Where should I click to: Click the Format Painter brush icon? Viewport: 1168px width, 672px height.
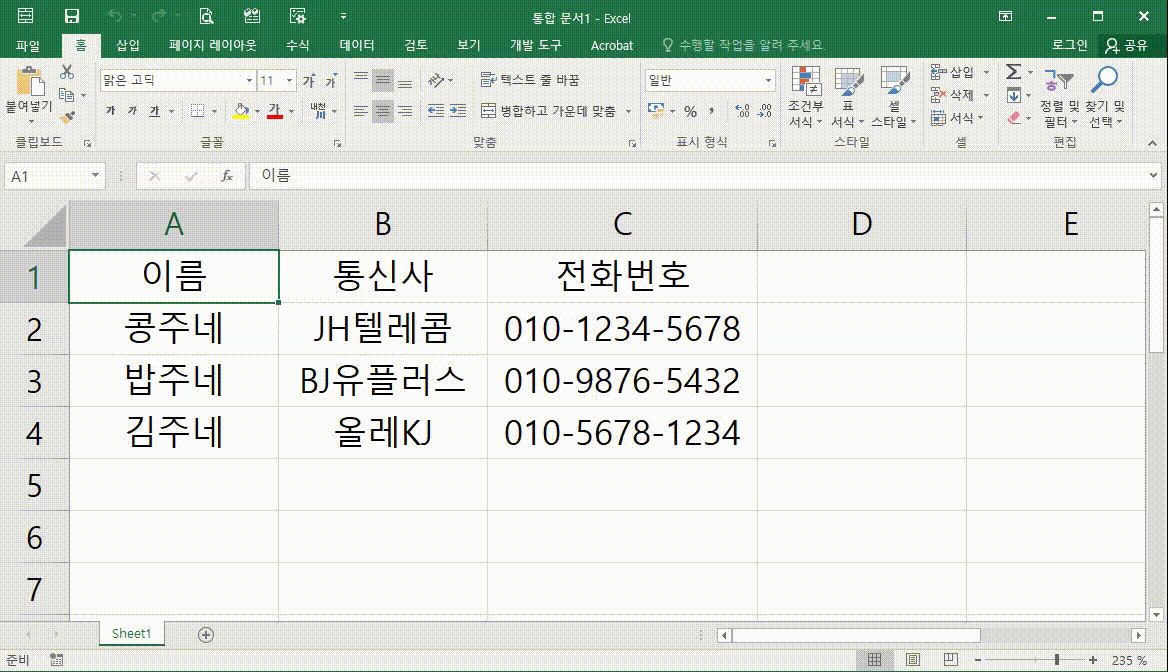tap(67, 117)
